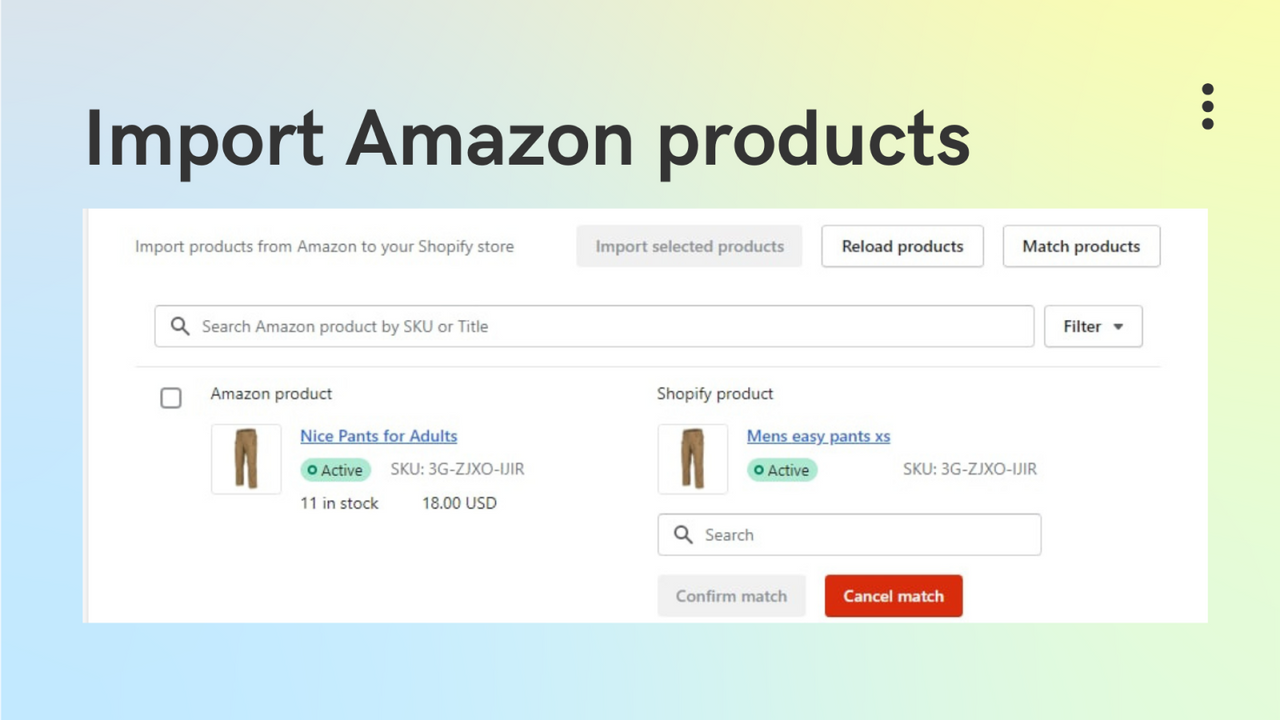
Task: Open the Nice Pants for Adults link
Action: (378, 436)
